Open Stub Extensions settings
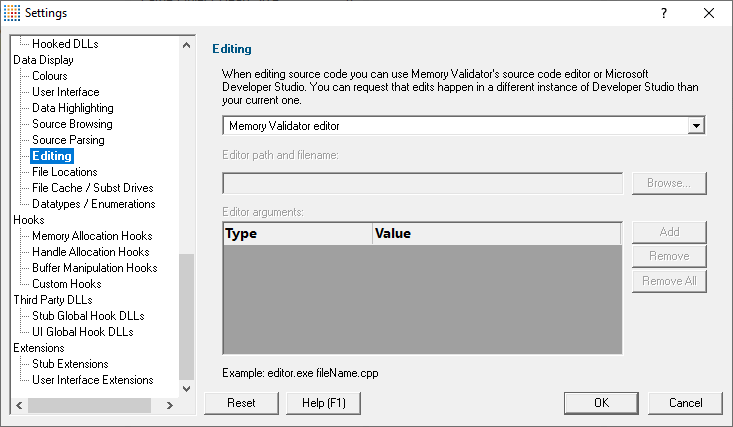The image size is (733, 427). (70, 364)
